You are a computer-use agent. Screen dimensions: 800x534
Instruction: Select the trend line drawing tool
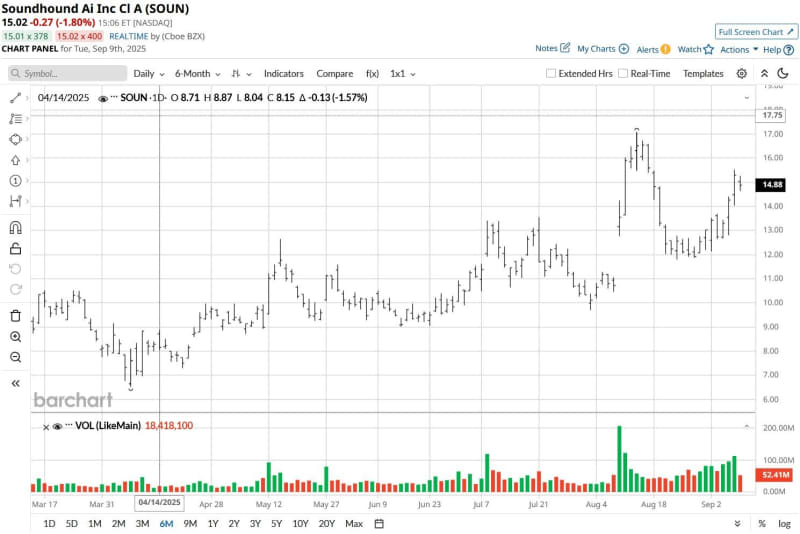[15, 98]
